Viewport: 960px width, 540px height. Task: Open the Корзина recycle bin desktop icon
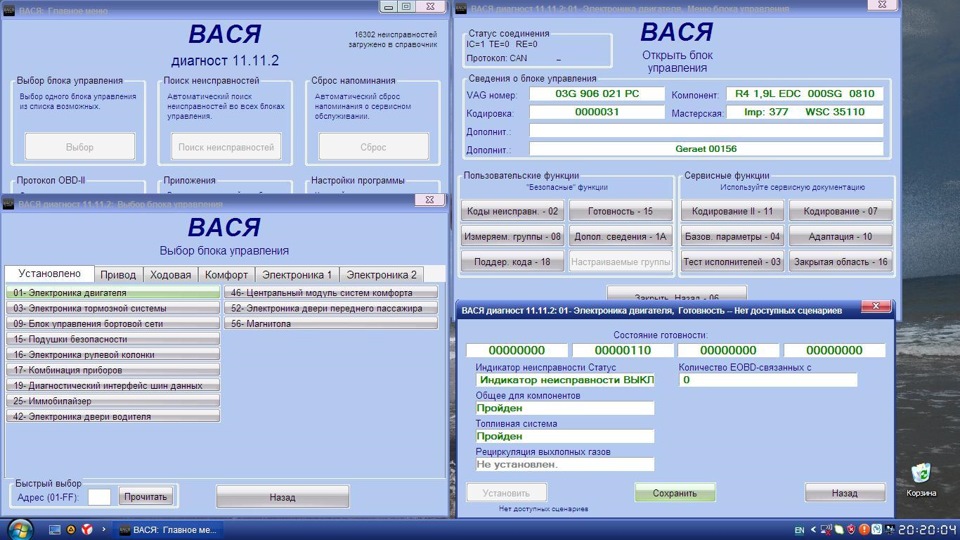[921, 479]
